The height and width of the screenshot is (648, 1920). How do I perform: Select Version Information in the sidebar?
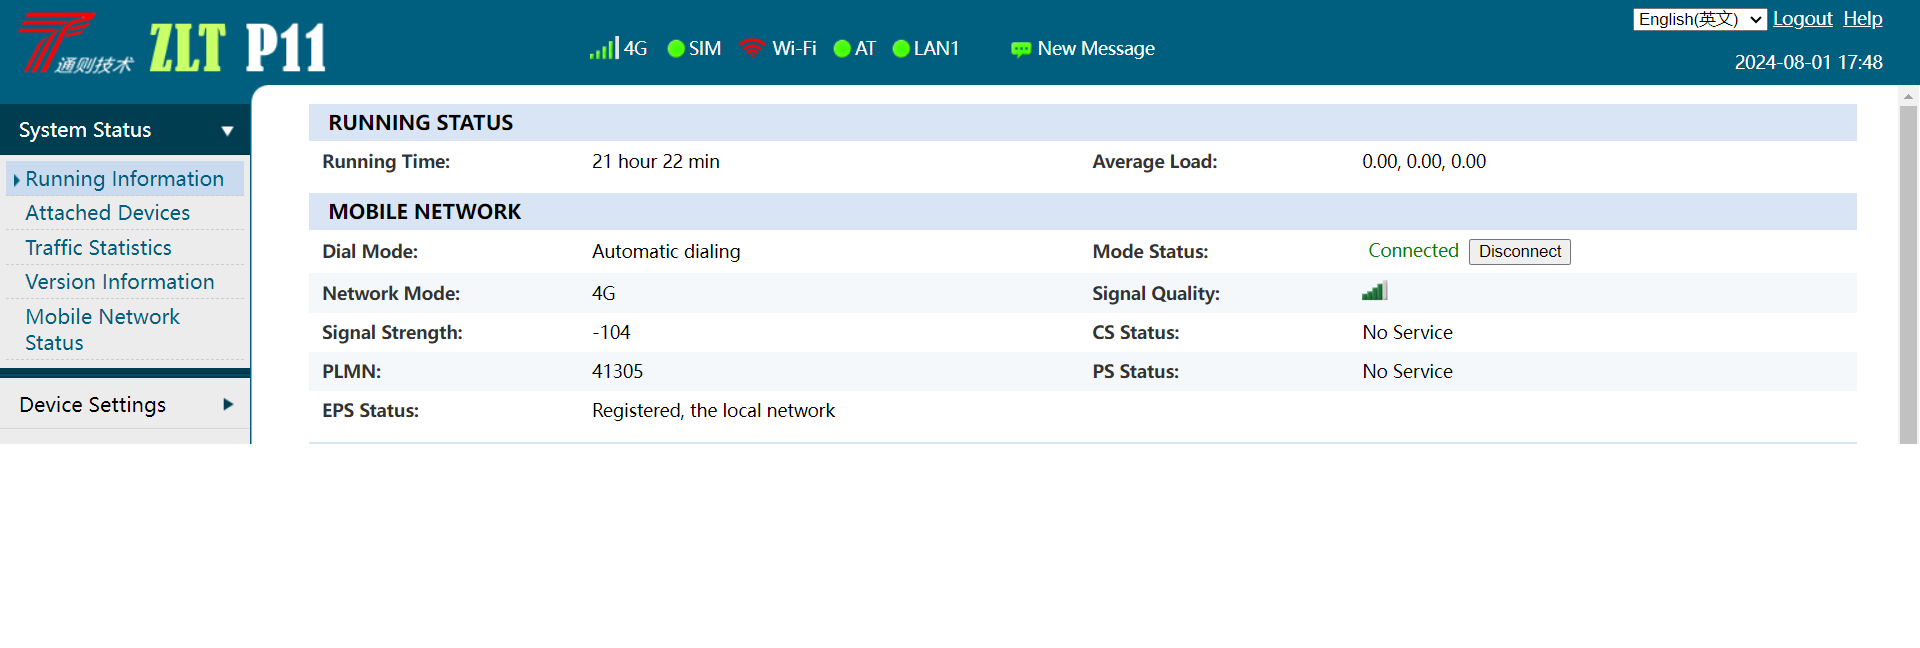point(120,282)
